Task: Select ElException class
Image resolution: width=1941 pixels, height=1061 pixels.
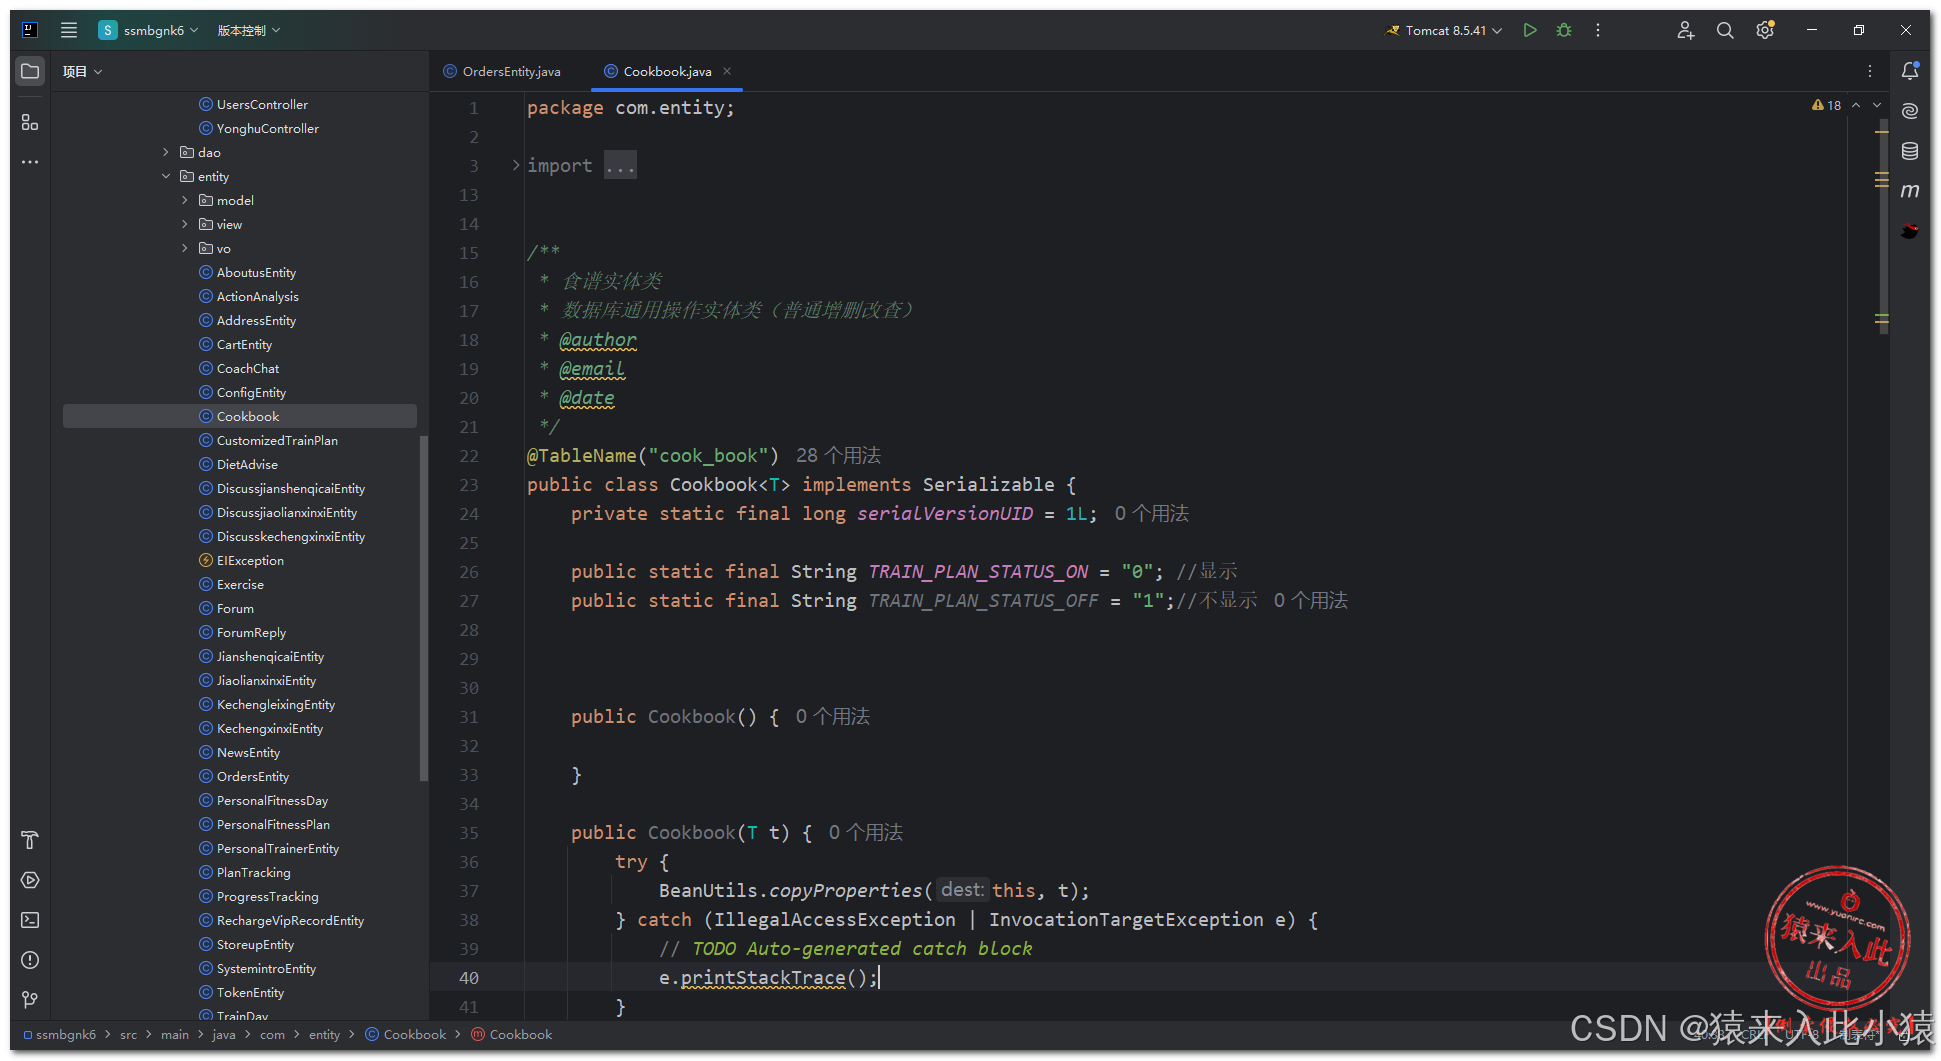Action: point(250,560)
